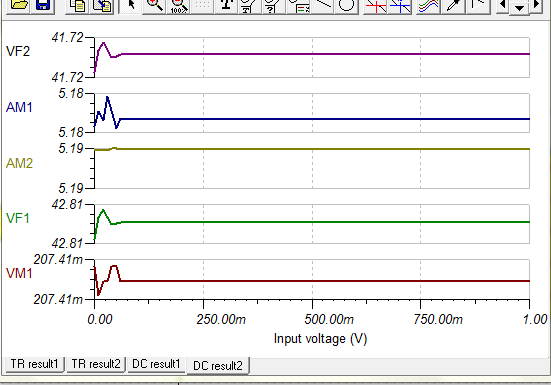Switch to the TR result1 tab
The image size is (551, 385).
click(34, 364)
